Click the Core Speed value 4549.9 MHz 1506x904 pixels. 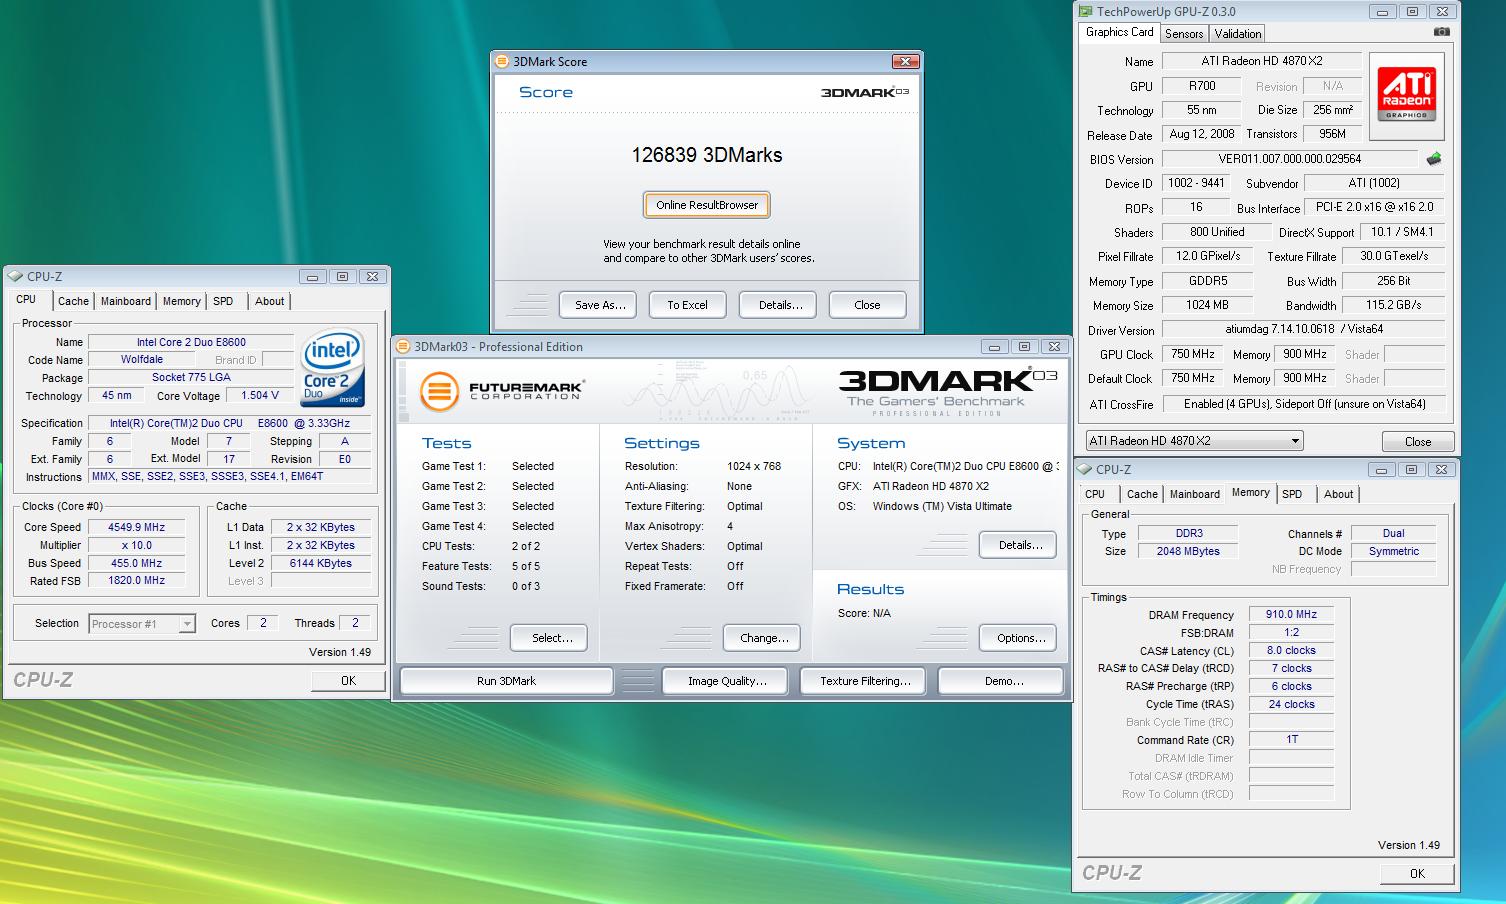click(137, 527)
